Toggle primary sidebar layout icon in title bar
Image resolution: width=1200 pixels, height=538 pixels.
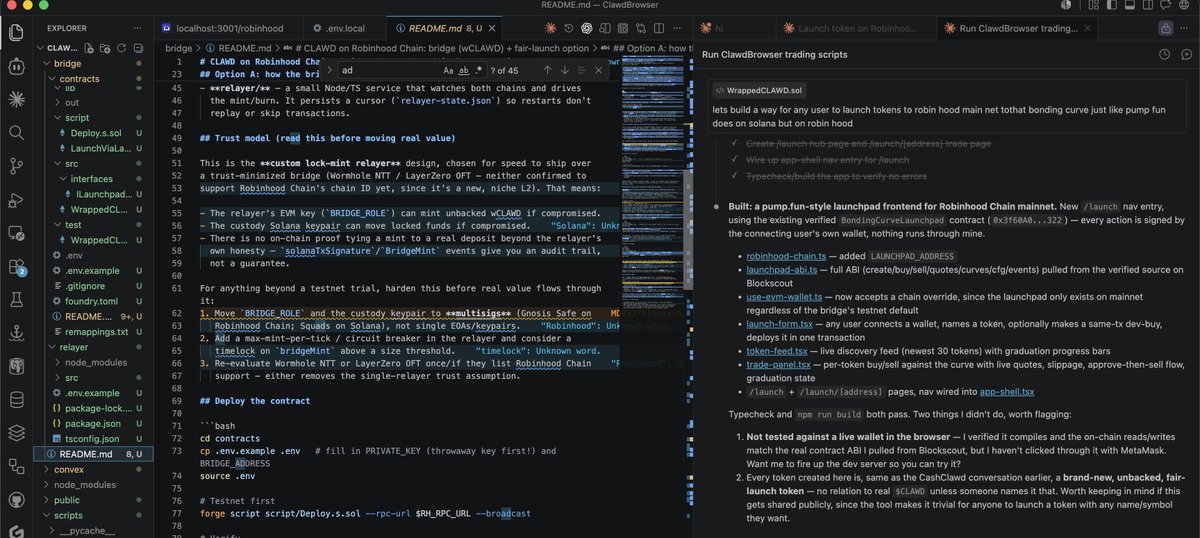click(x=1112, y=4)
